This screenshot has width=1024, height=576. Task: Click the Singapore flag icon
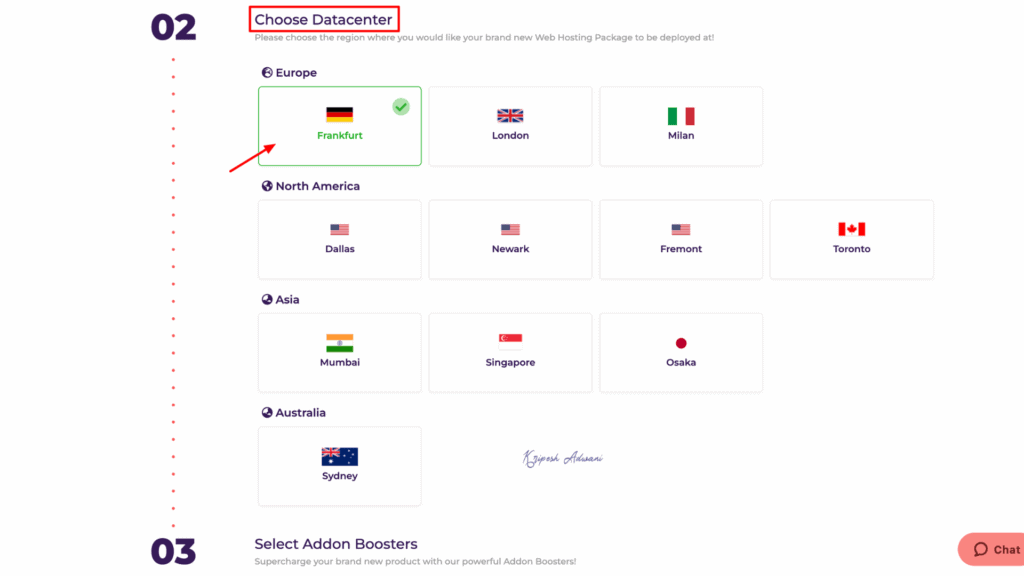pyautogui.click(x=510, y=341)
